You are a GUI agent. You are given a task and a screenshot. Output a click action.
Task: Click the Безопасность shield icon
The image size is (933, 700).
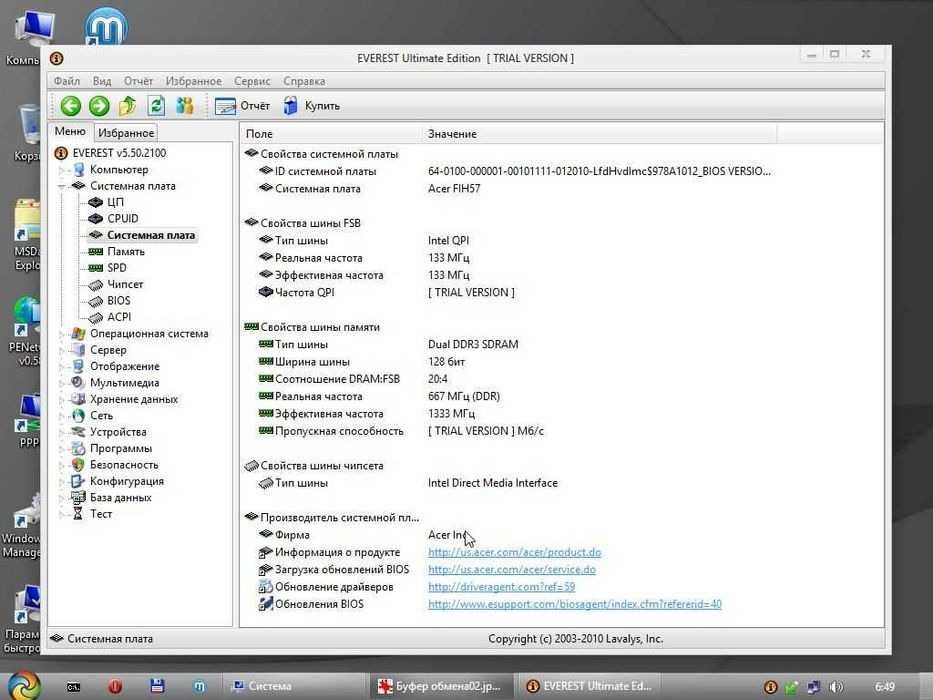78,464
